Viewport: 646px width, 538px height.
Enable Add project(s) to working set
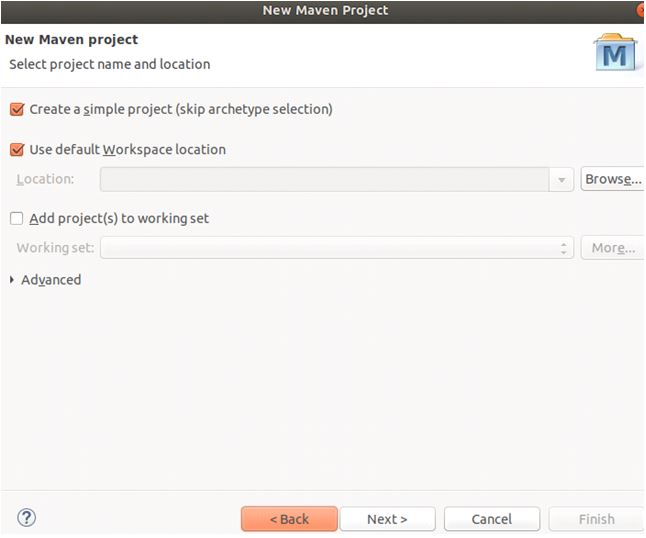17,218
